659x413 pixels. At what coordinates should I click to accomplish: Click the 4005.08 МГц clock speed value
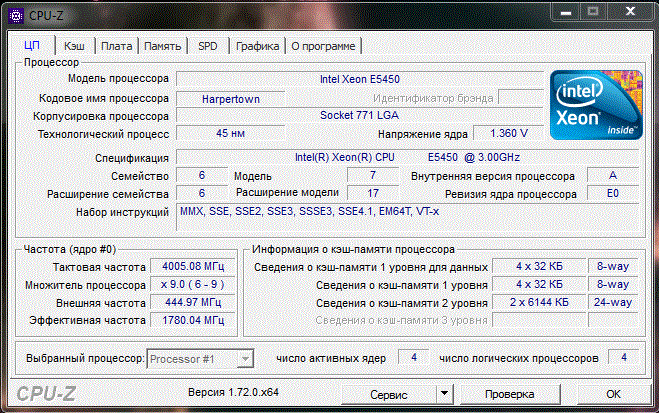(193, 266)
